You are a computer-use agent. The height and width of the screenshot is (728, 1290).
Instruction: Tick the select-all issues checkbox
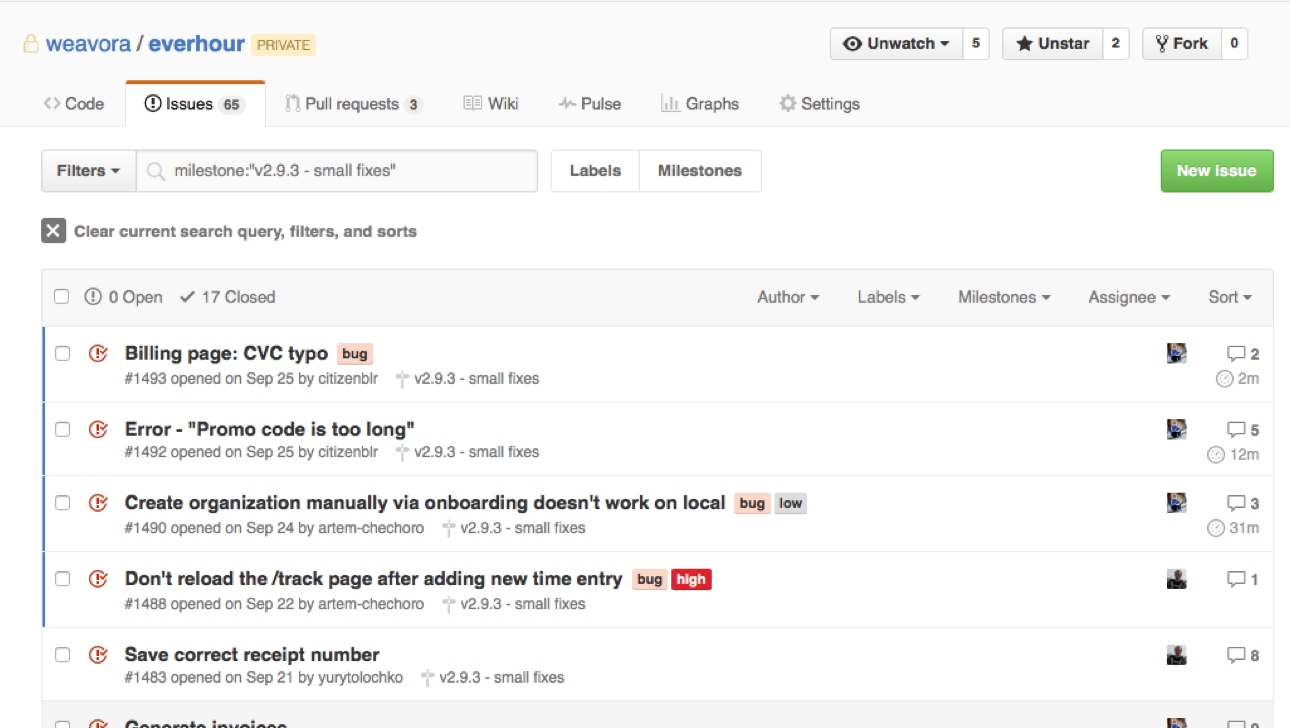[62, 297]
